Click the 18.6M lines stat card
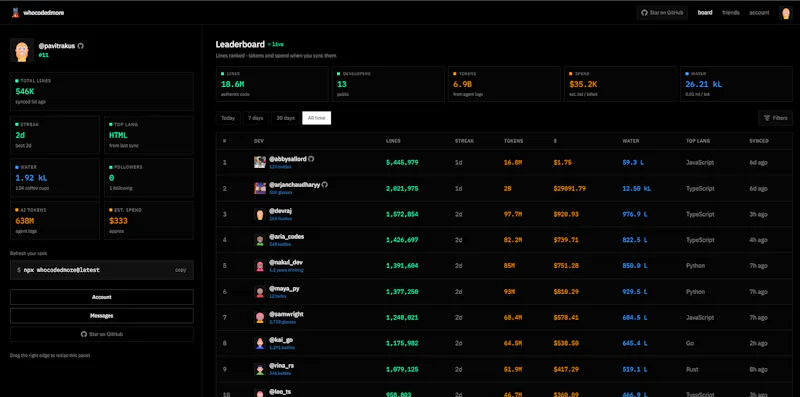 (272, 84)
